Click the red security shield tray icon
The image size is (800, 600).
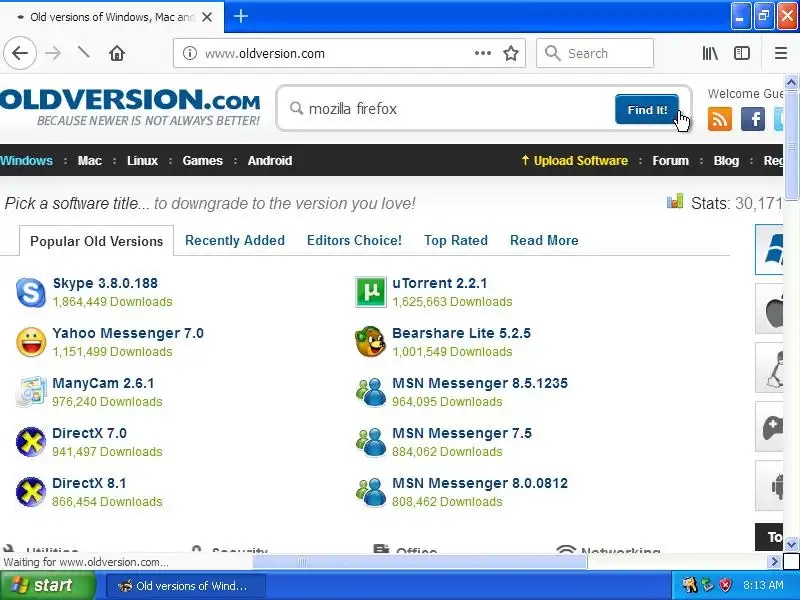point(725,585)
